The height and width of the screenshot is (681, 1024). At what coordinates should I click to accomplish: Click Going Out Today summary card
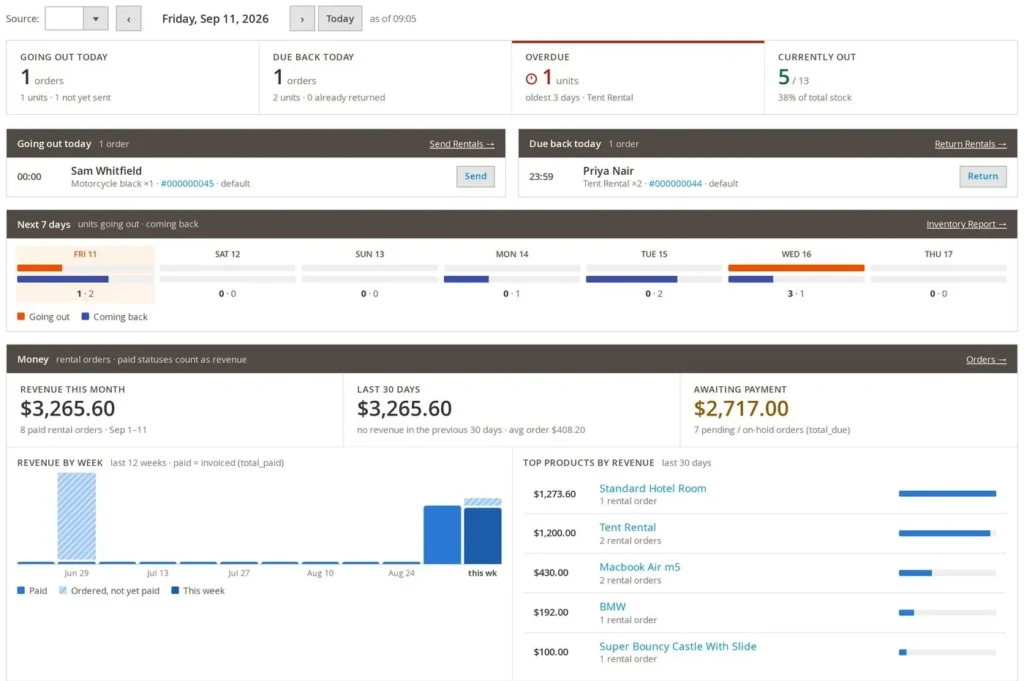[x=133, y=78]
